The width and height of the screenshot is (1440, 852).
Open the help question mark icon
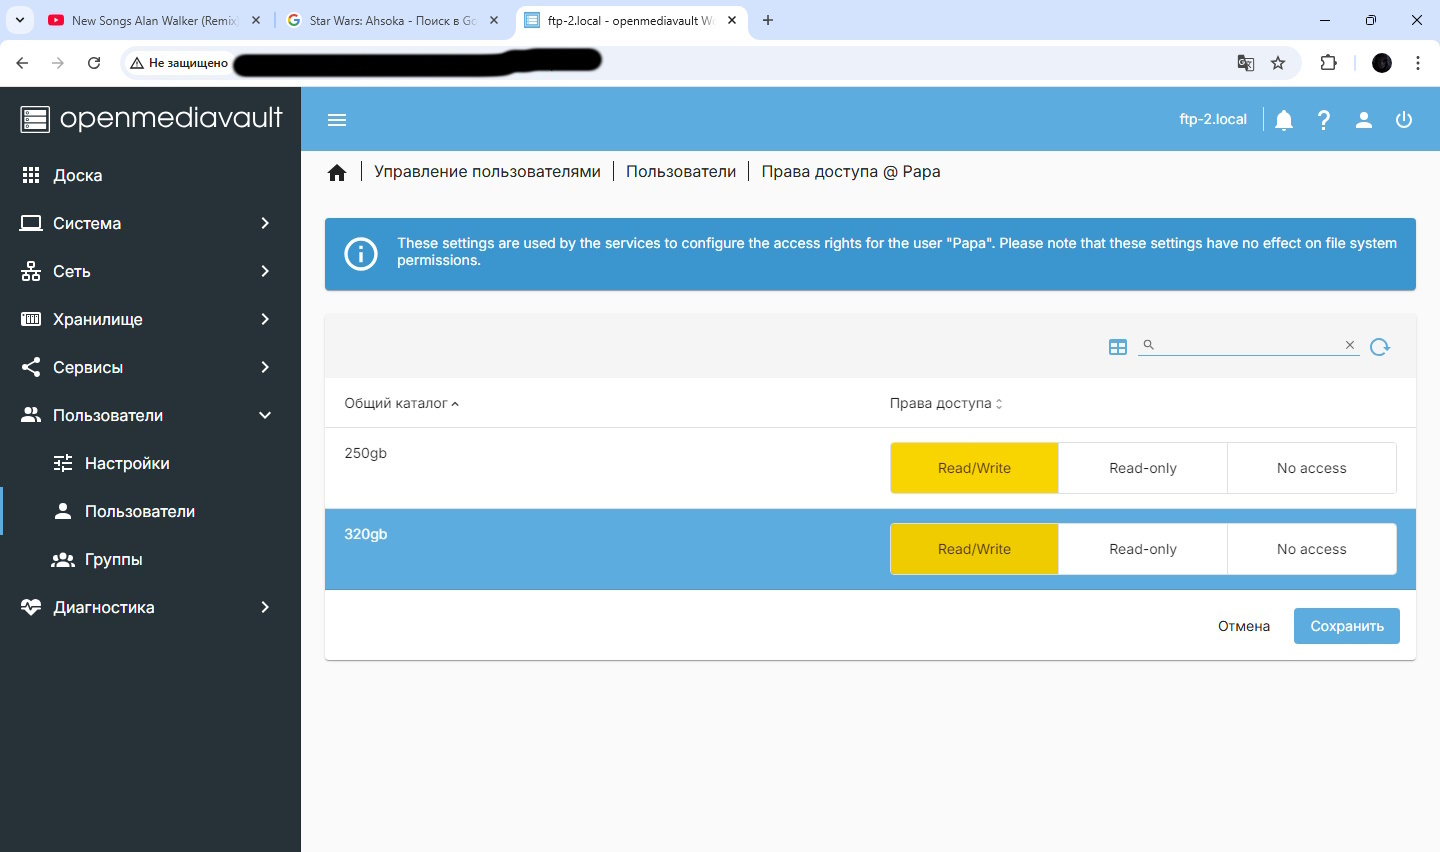point(1324,120)
